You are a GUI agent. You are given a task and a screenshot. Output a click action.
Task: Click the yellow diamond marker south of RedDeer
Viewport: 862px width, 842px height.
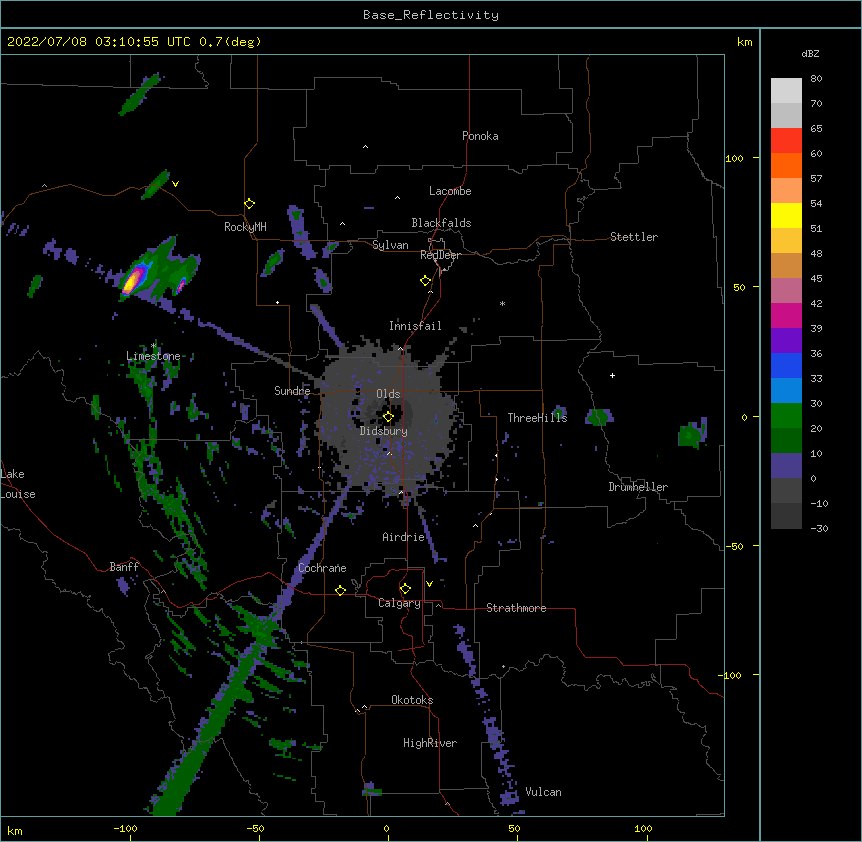point(425,280)
